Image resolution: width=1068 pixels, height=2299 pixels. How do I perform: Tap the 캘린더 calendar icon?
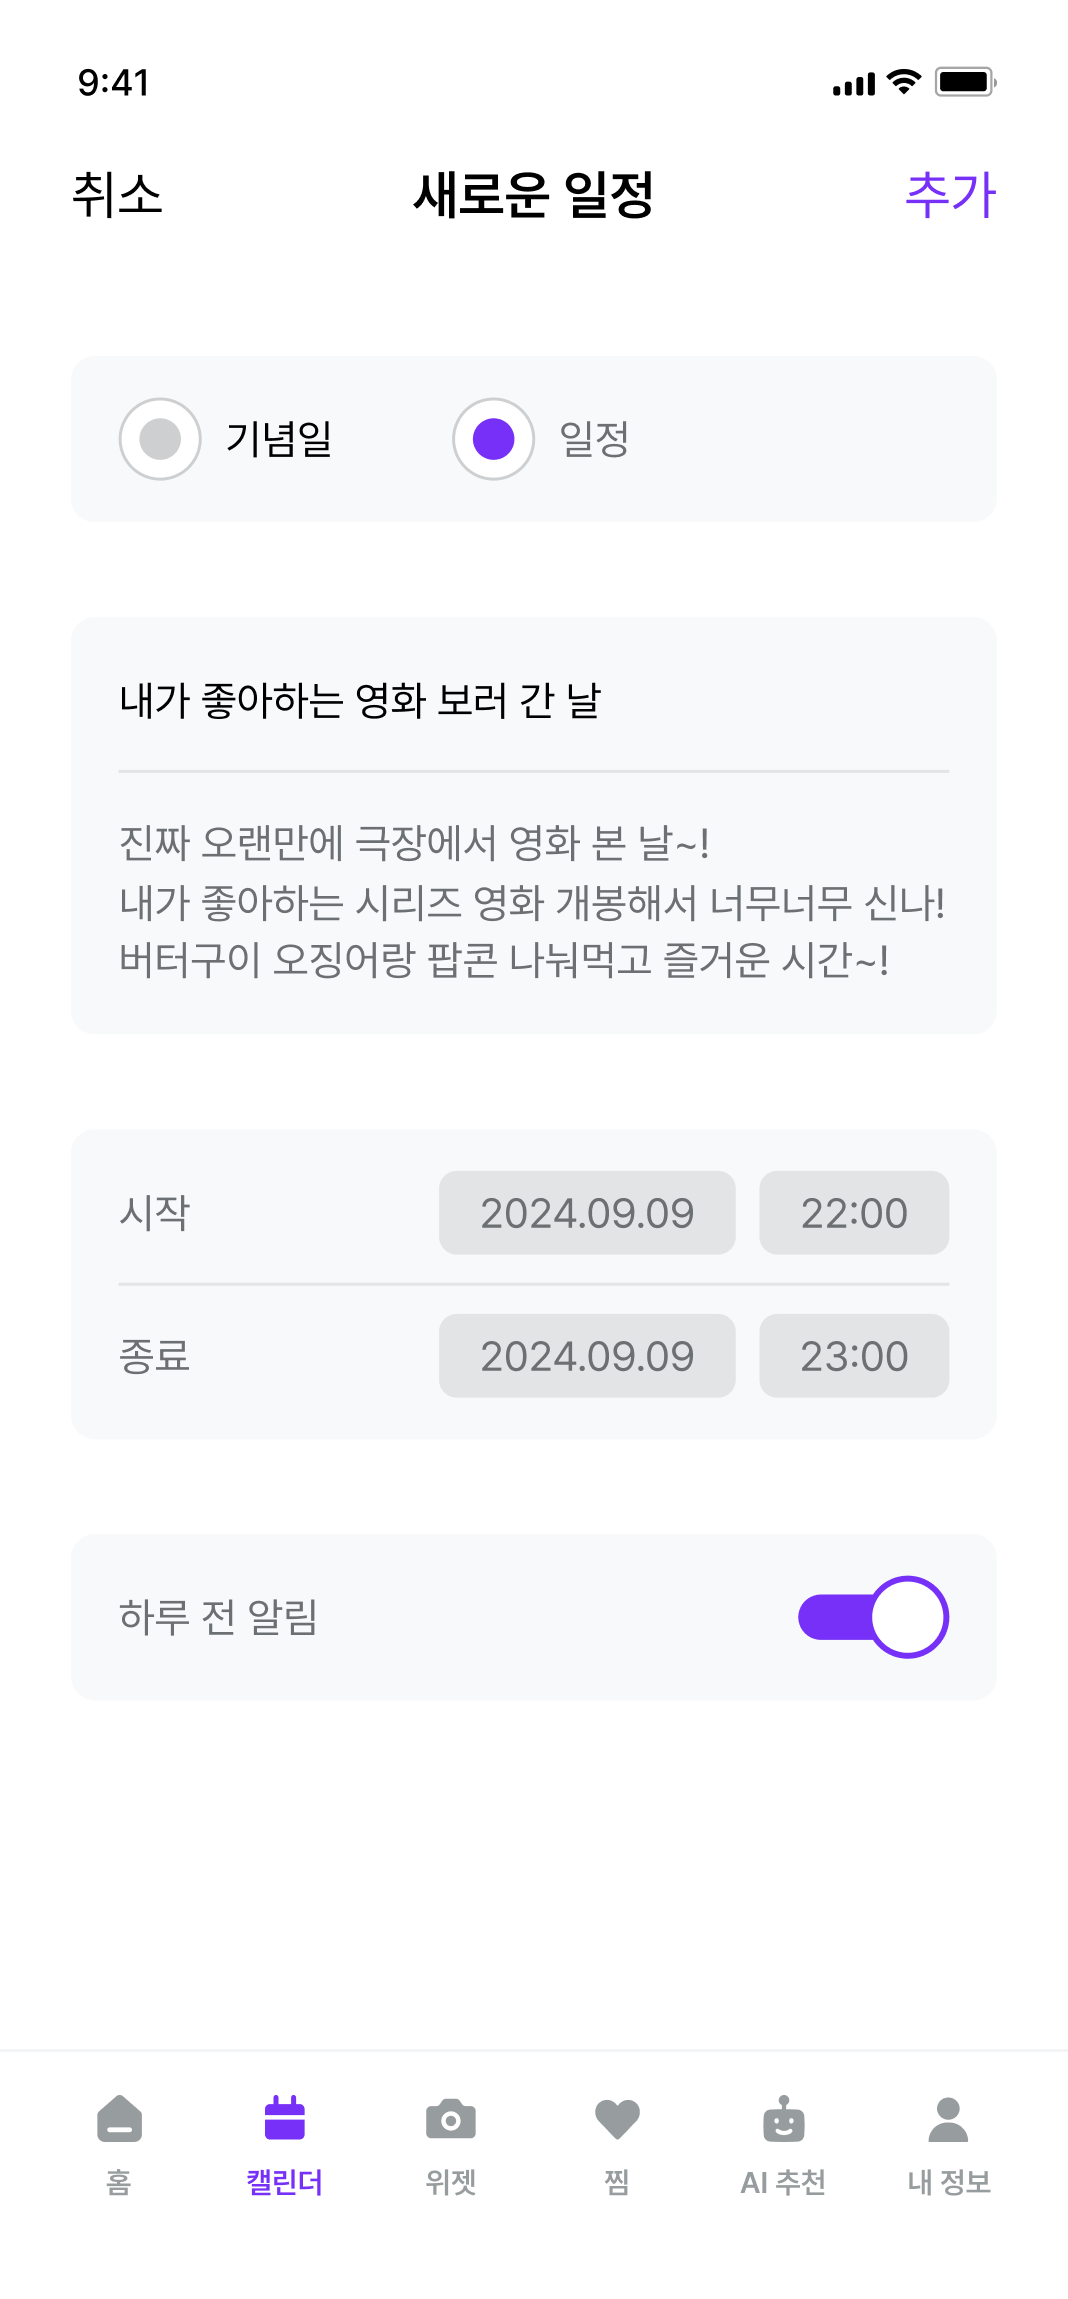[x=285, y=2118]
